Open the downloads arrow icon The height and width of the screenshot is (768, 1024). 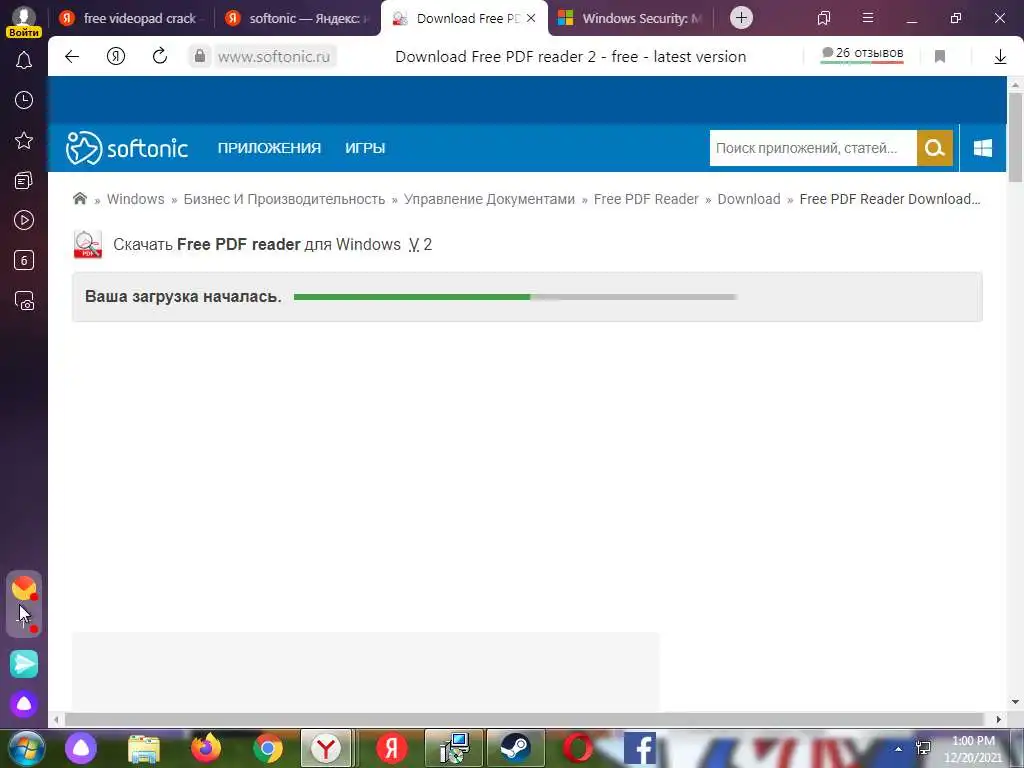pos(1000,57)
